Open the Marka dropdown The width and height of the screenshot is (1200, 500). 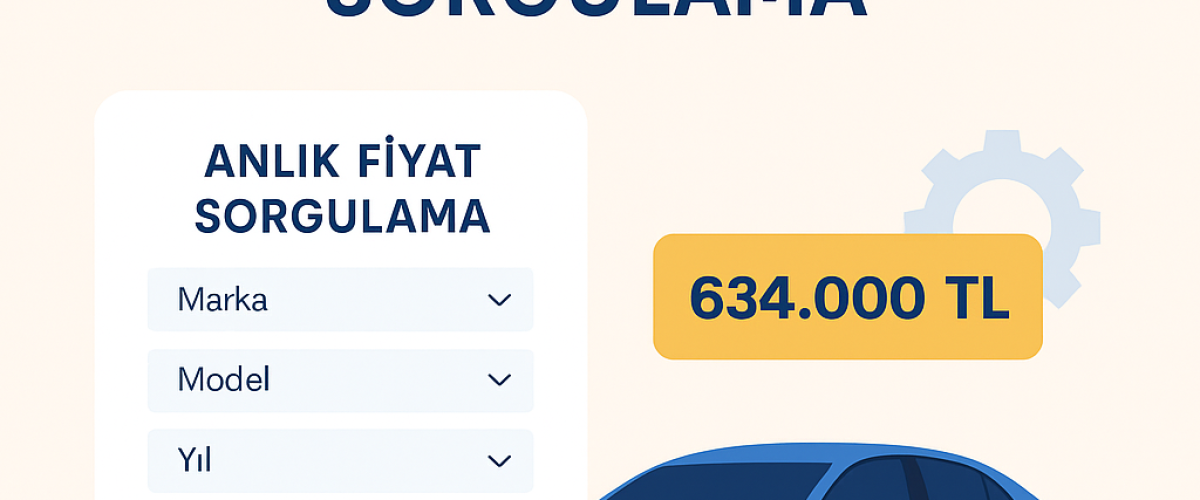click(340, 299)
